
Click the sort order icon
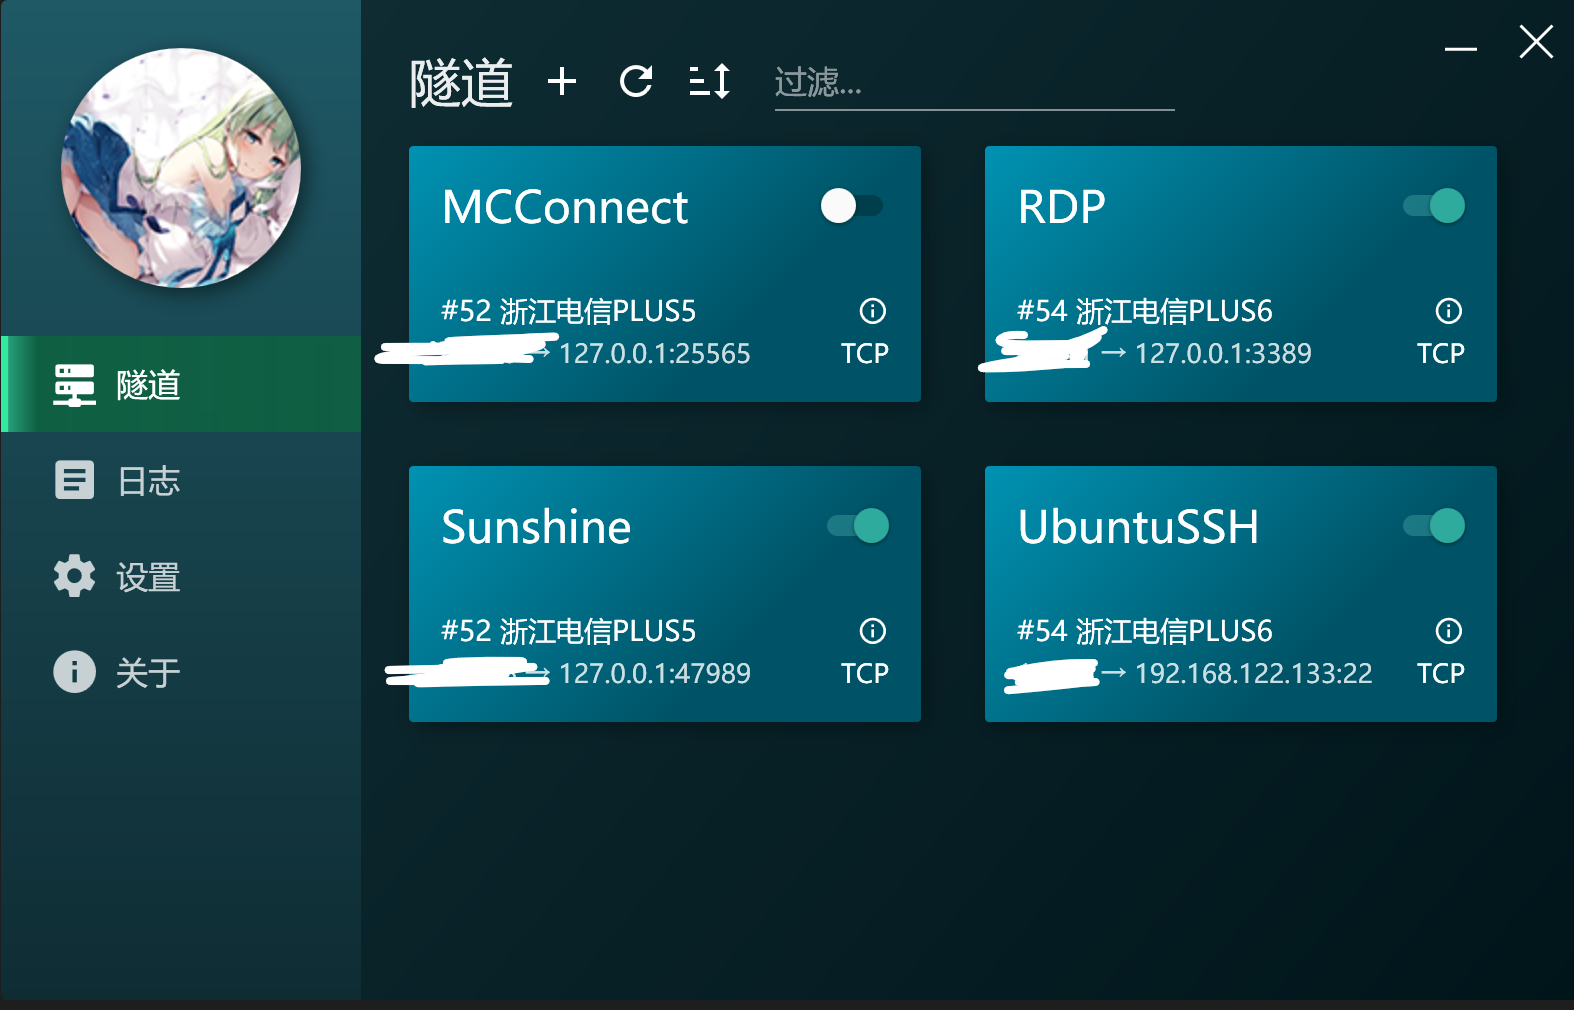(x=710, y=81)
